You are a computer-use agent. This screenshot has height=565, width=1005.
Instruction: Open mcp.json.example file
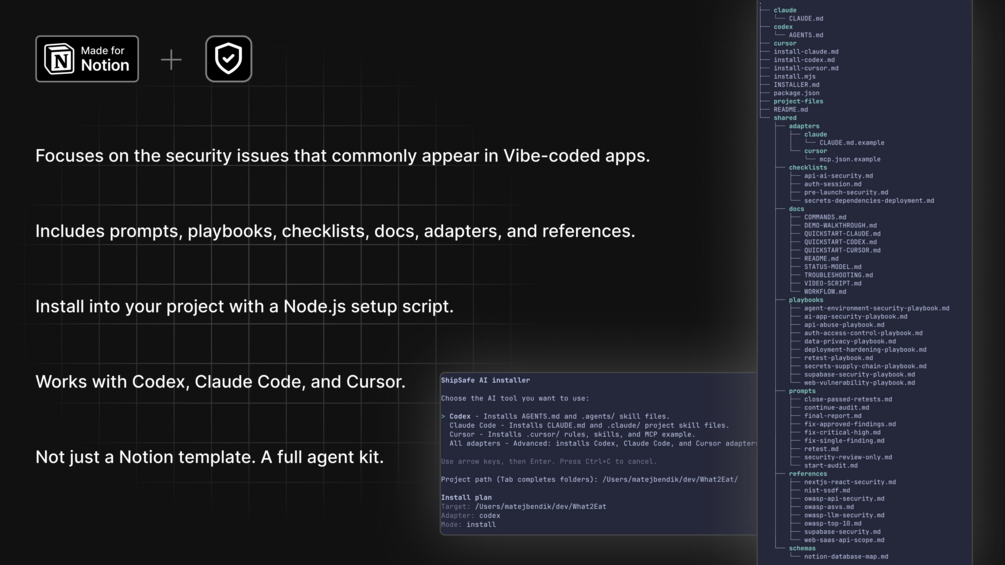[849, 160]
